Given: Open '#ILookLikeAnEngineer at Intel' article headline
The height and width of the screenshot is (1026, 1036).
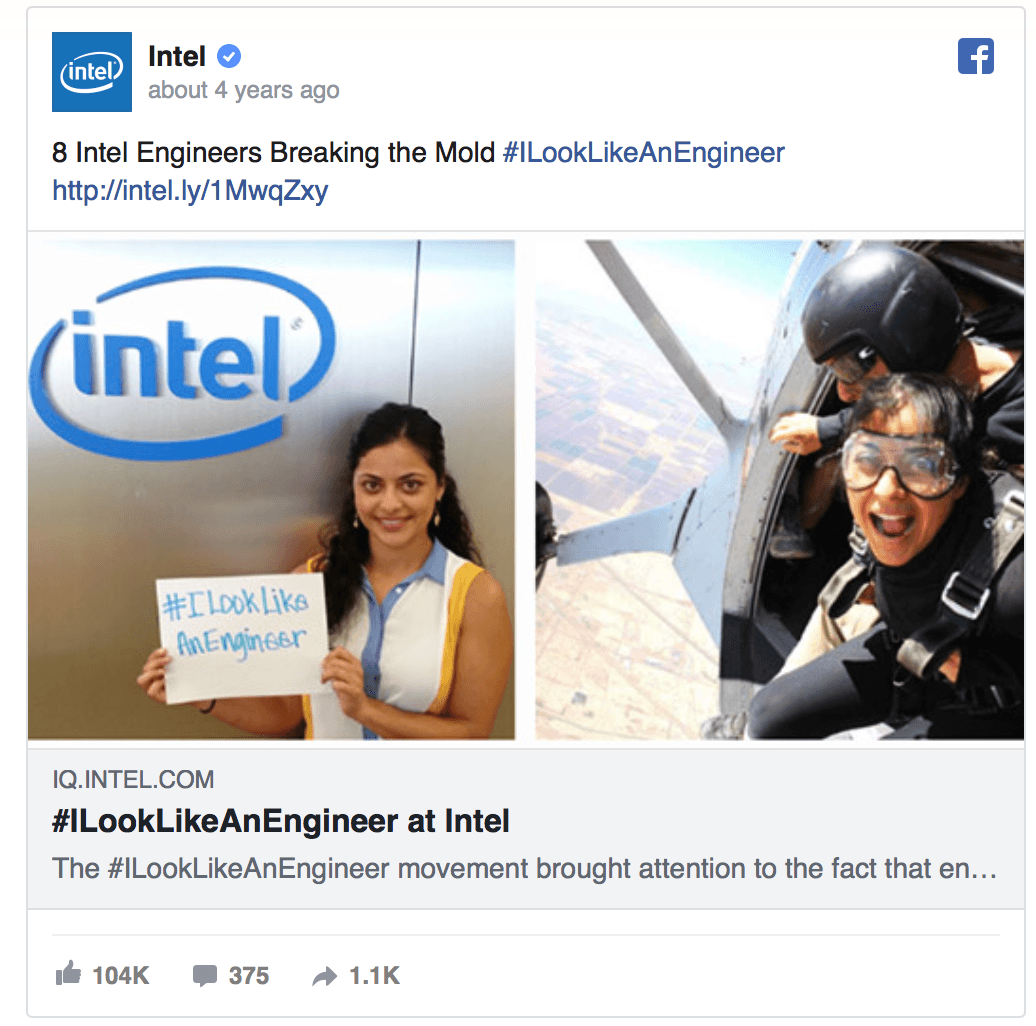Looking at the screenshot, I should click(x=281, y=821).
